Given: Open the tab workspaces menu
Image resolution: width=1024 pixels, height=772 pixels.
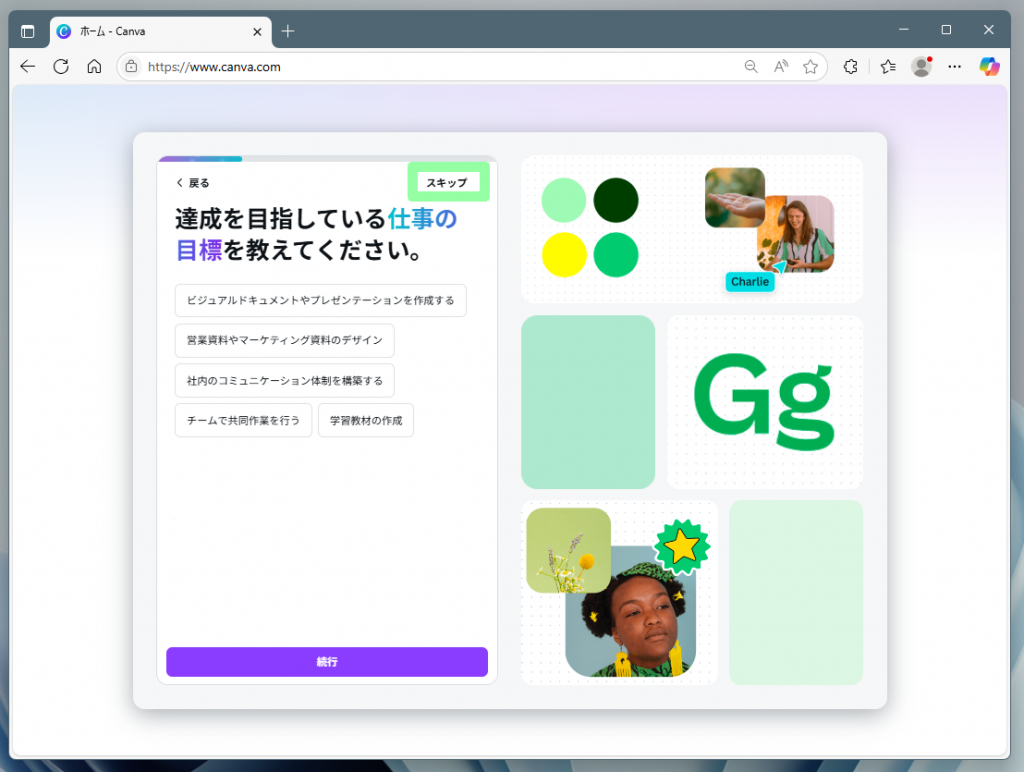Looking at the screenshot, I should coord(27,30).
